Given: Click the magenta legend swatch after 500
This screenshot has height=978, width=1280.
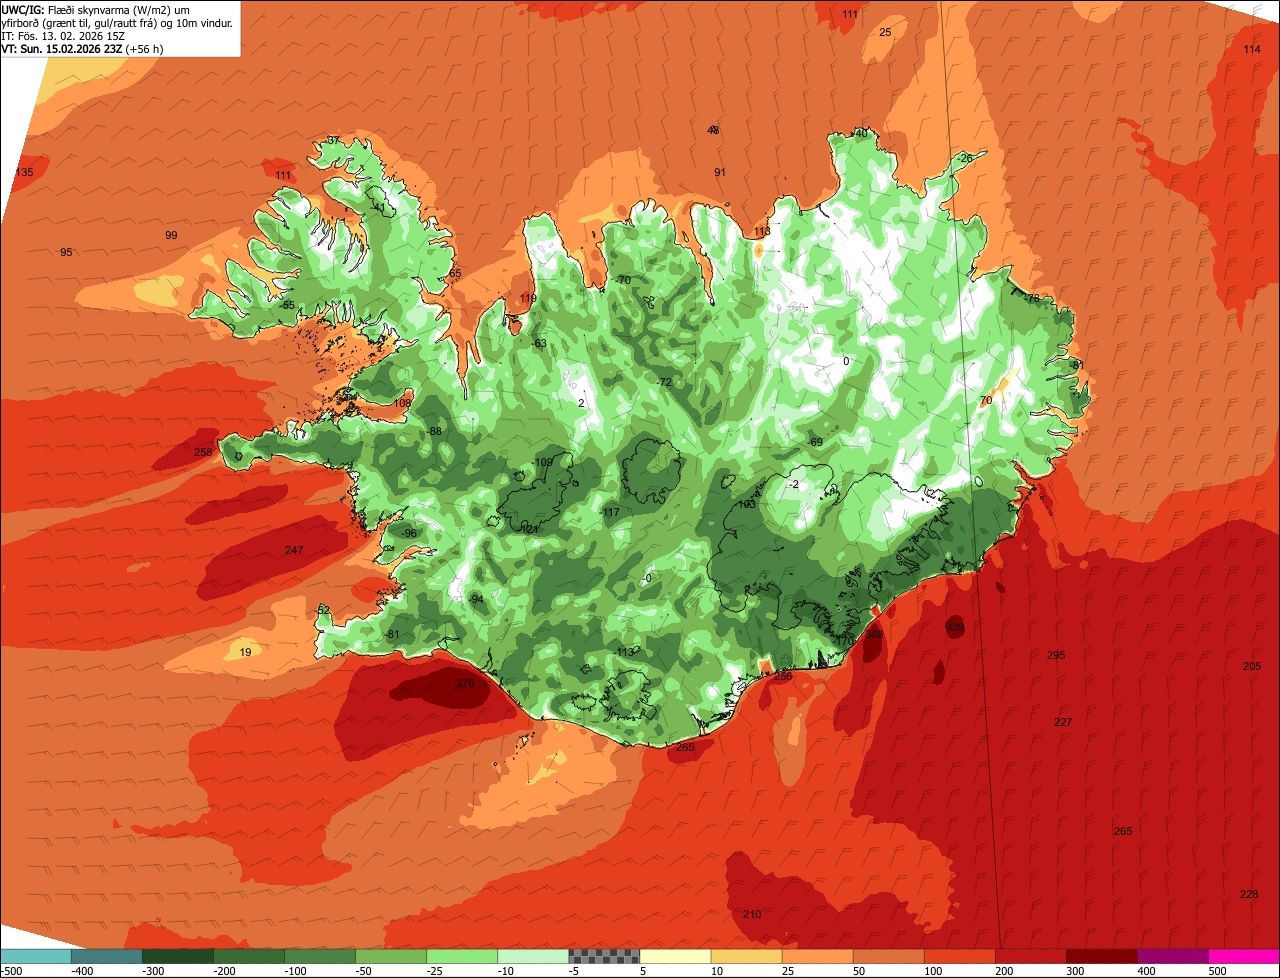Looking at the screenshot, I should [x=1244, y=956].
